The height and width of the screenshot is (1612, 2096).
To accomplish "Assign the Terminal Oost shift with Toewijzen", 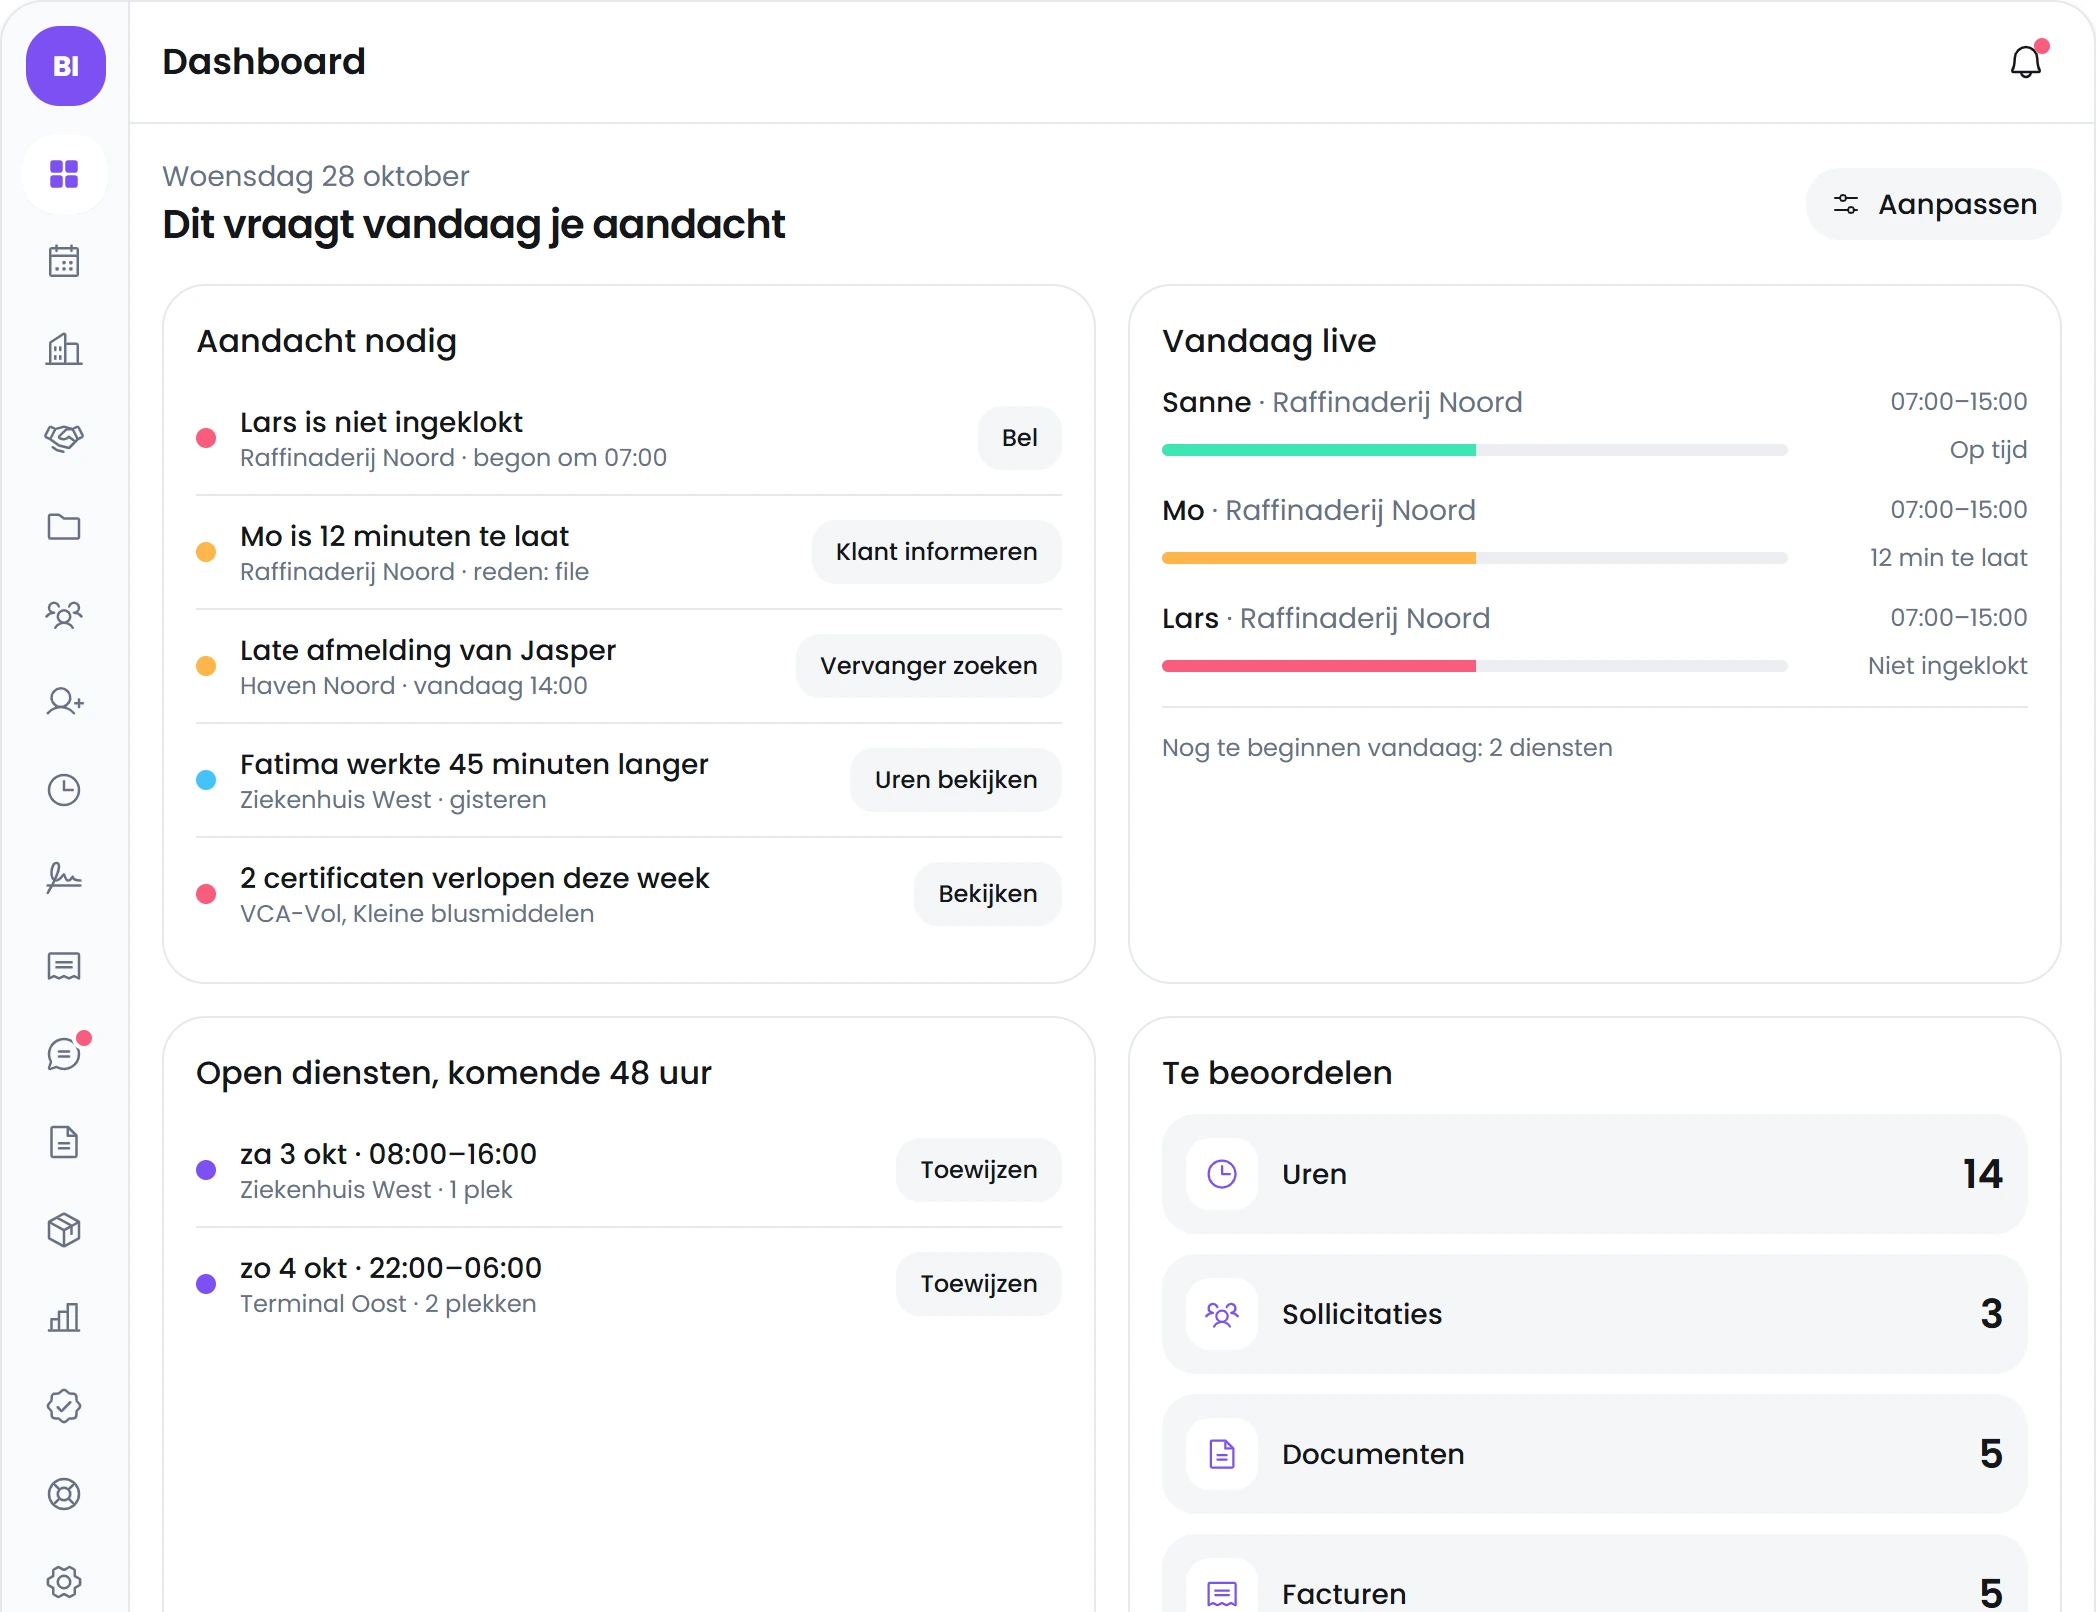I will (x=978, y=1284).
